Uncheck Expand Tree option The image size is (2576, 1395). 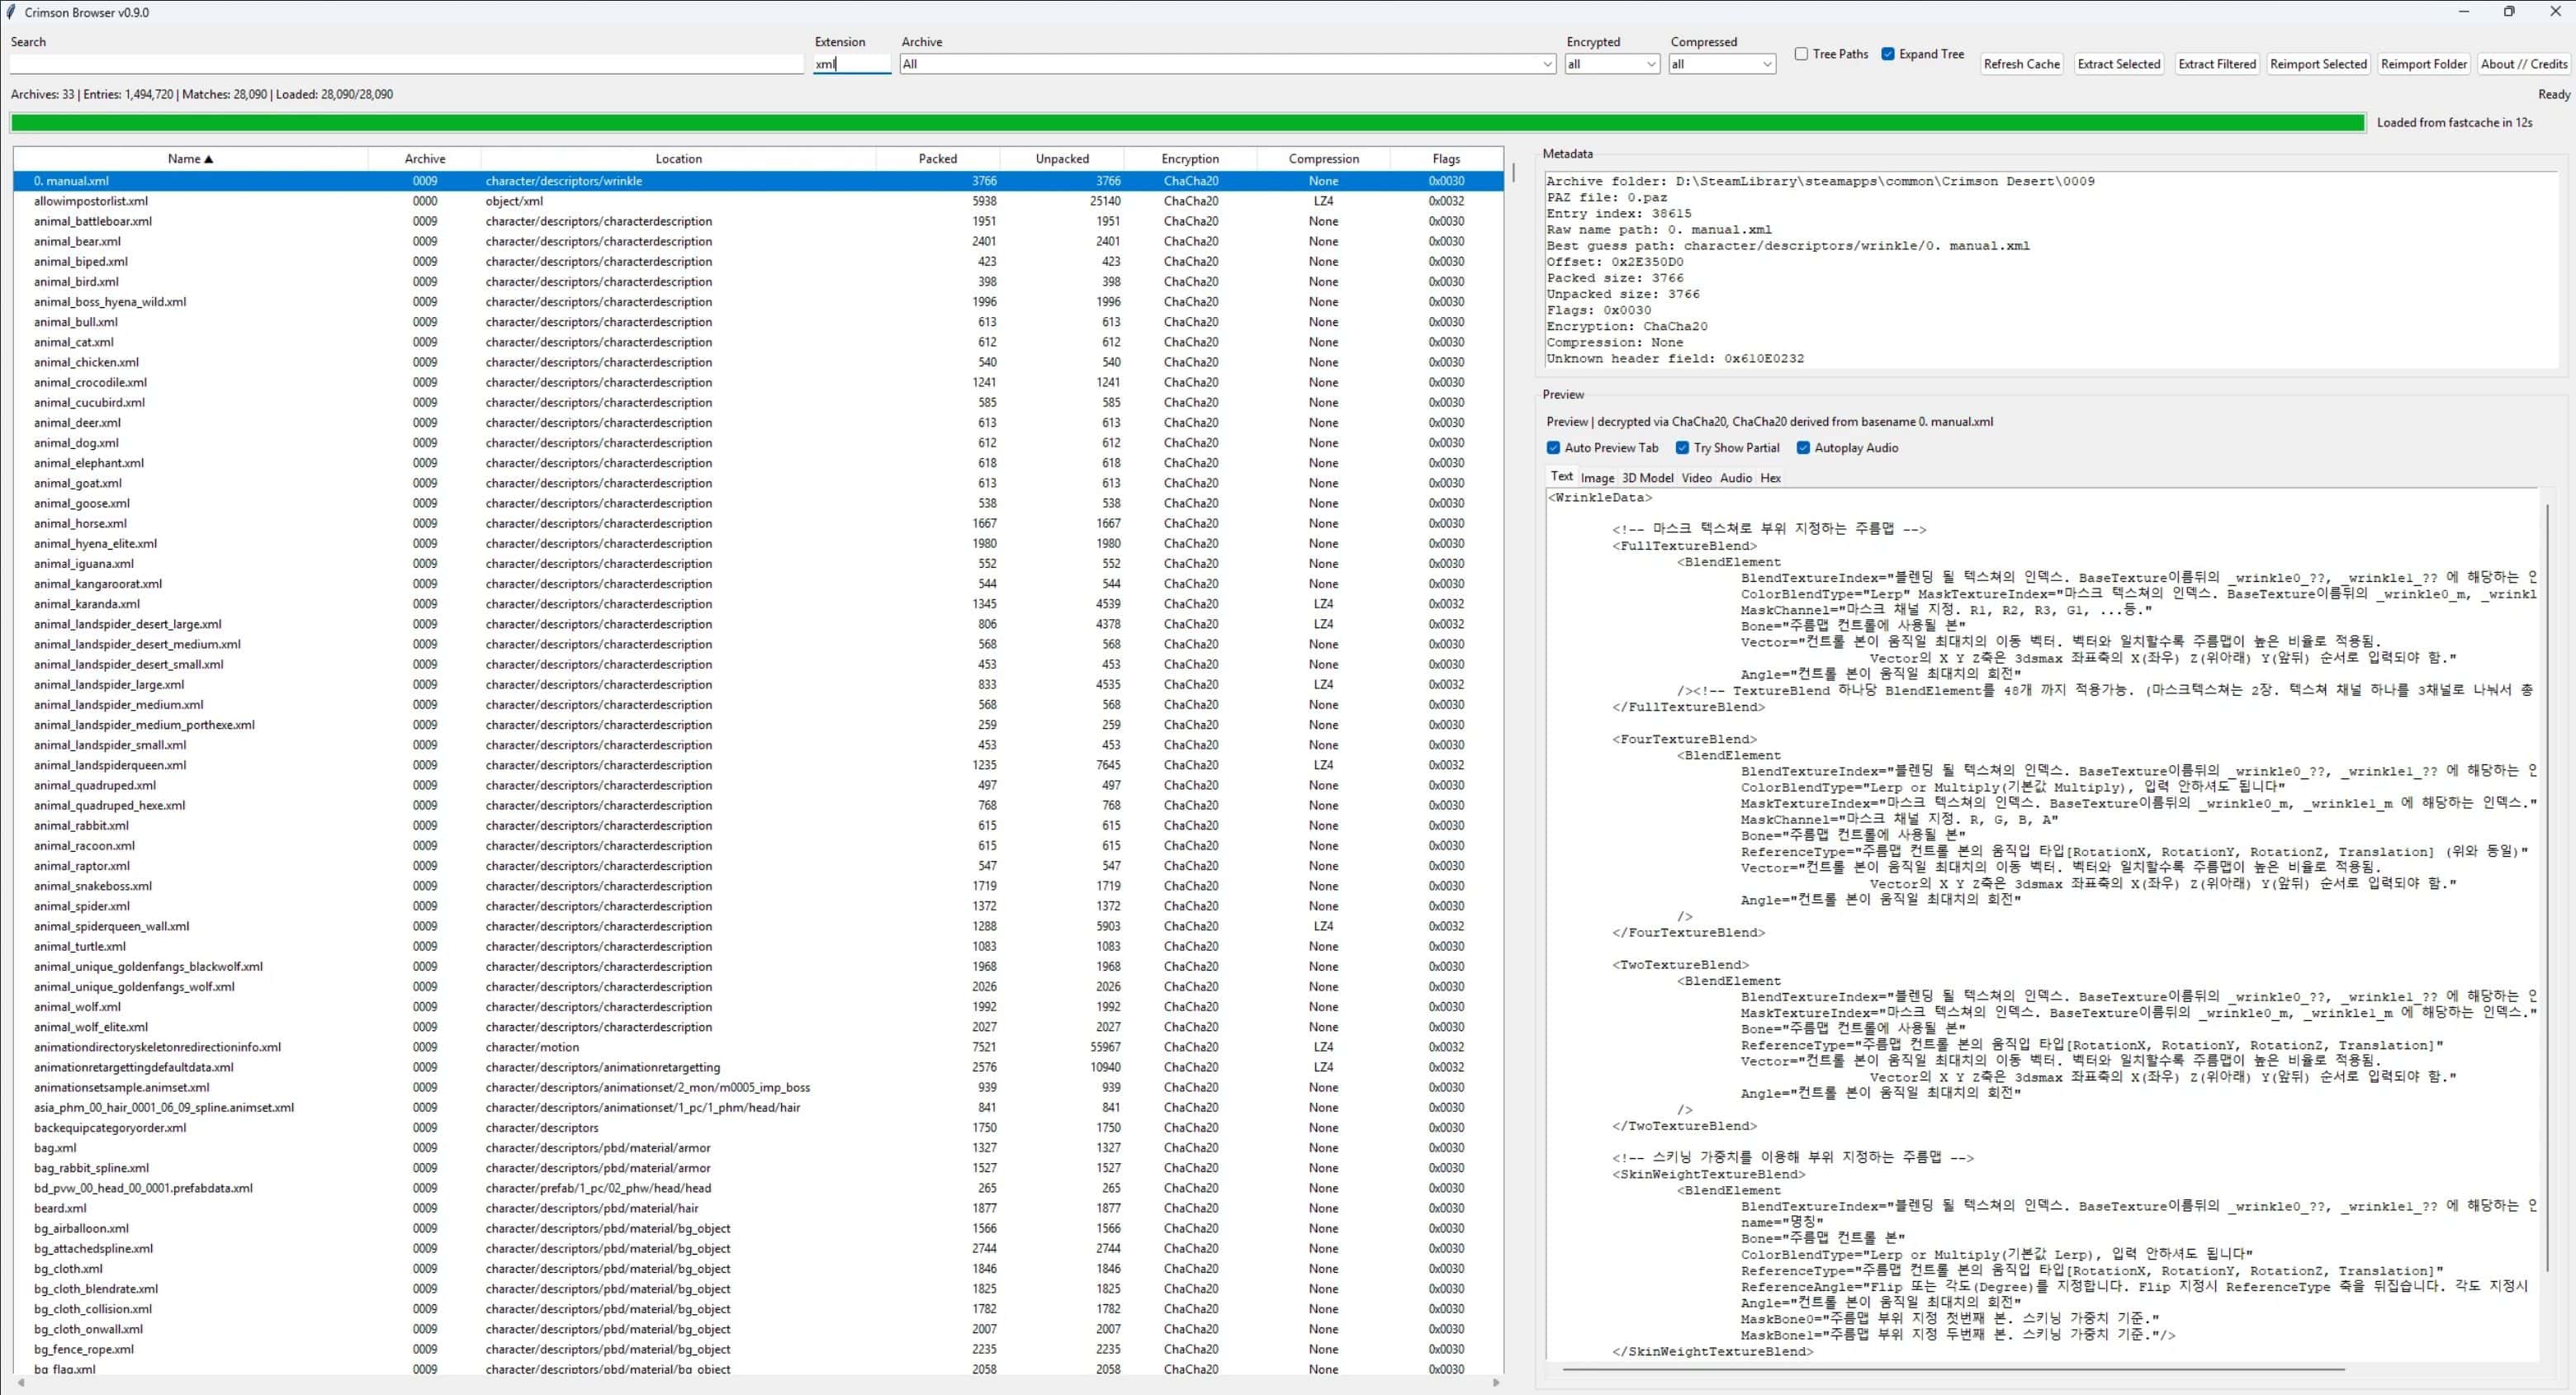click(1888, 54)
